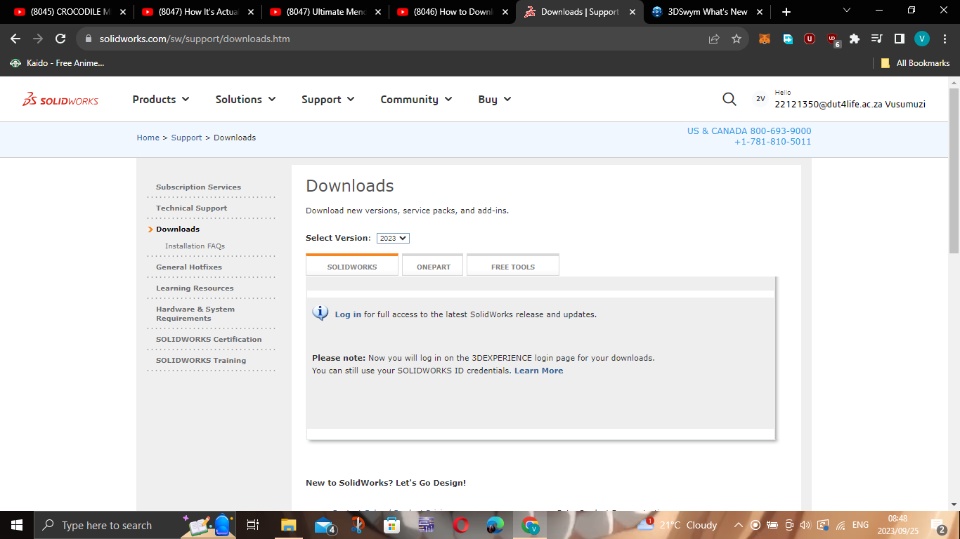Select the ONEPART tab
The width and height of the screenshot is (960, 539).
433,266
